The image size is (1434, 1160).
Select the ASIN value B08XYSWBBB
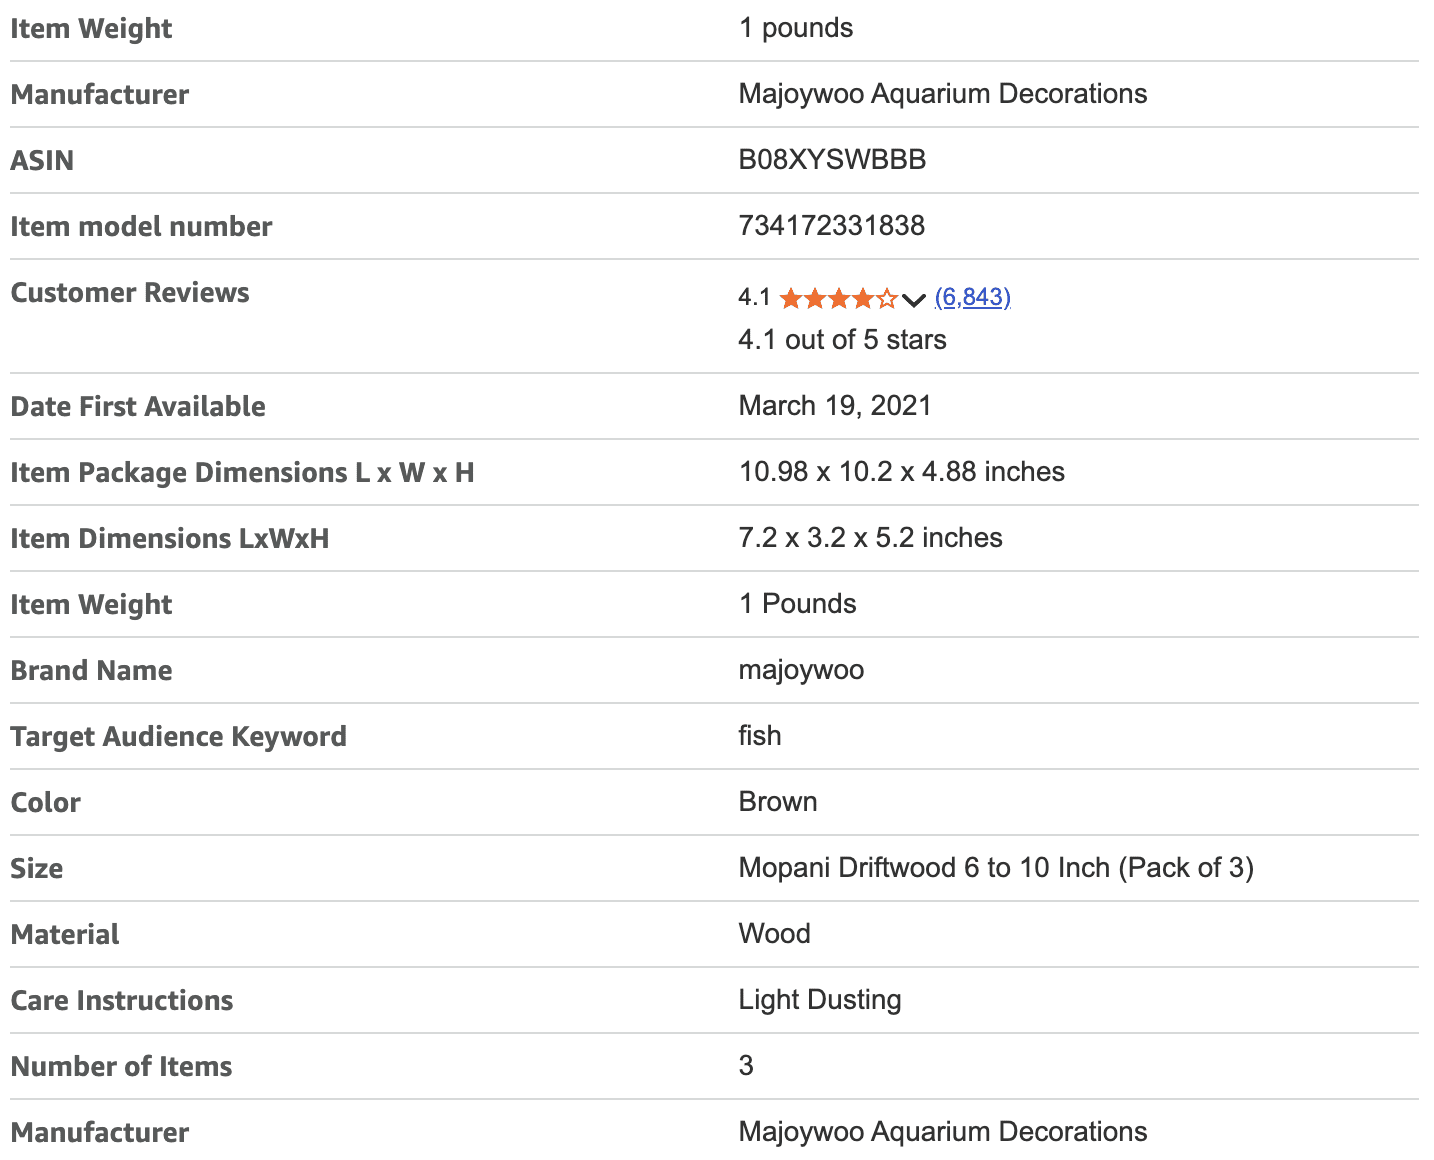click(x=832, y=160)
